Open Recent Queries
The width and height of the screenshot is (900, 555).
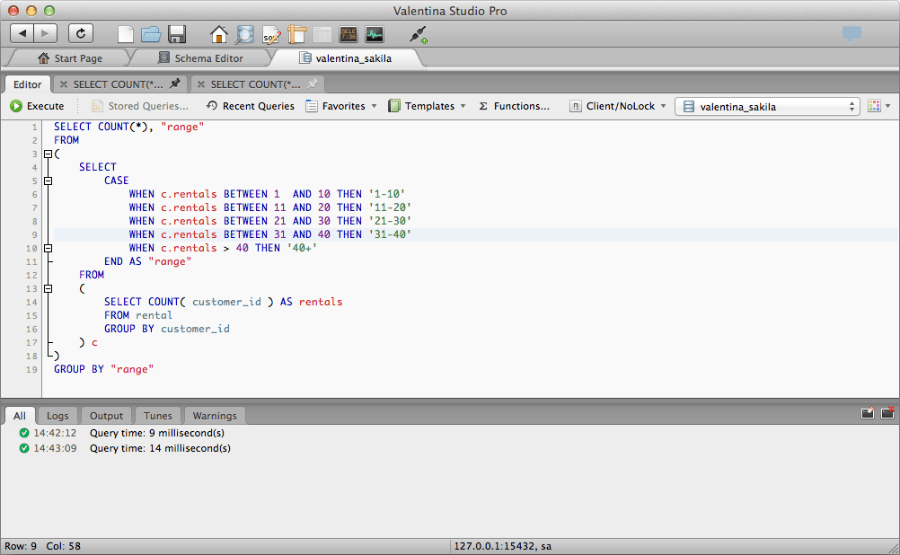pyautogui.click(x=250, y=106)
